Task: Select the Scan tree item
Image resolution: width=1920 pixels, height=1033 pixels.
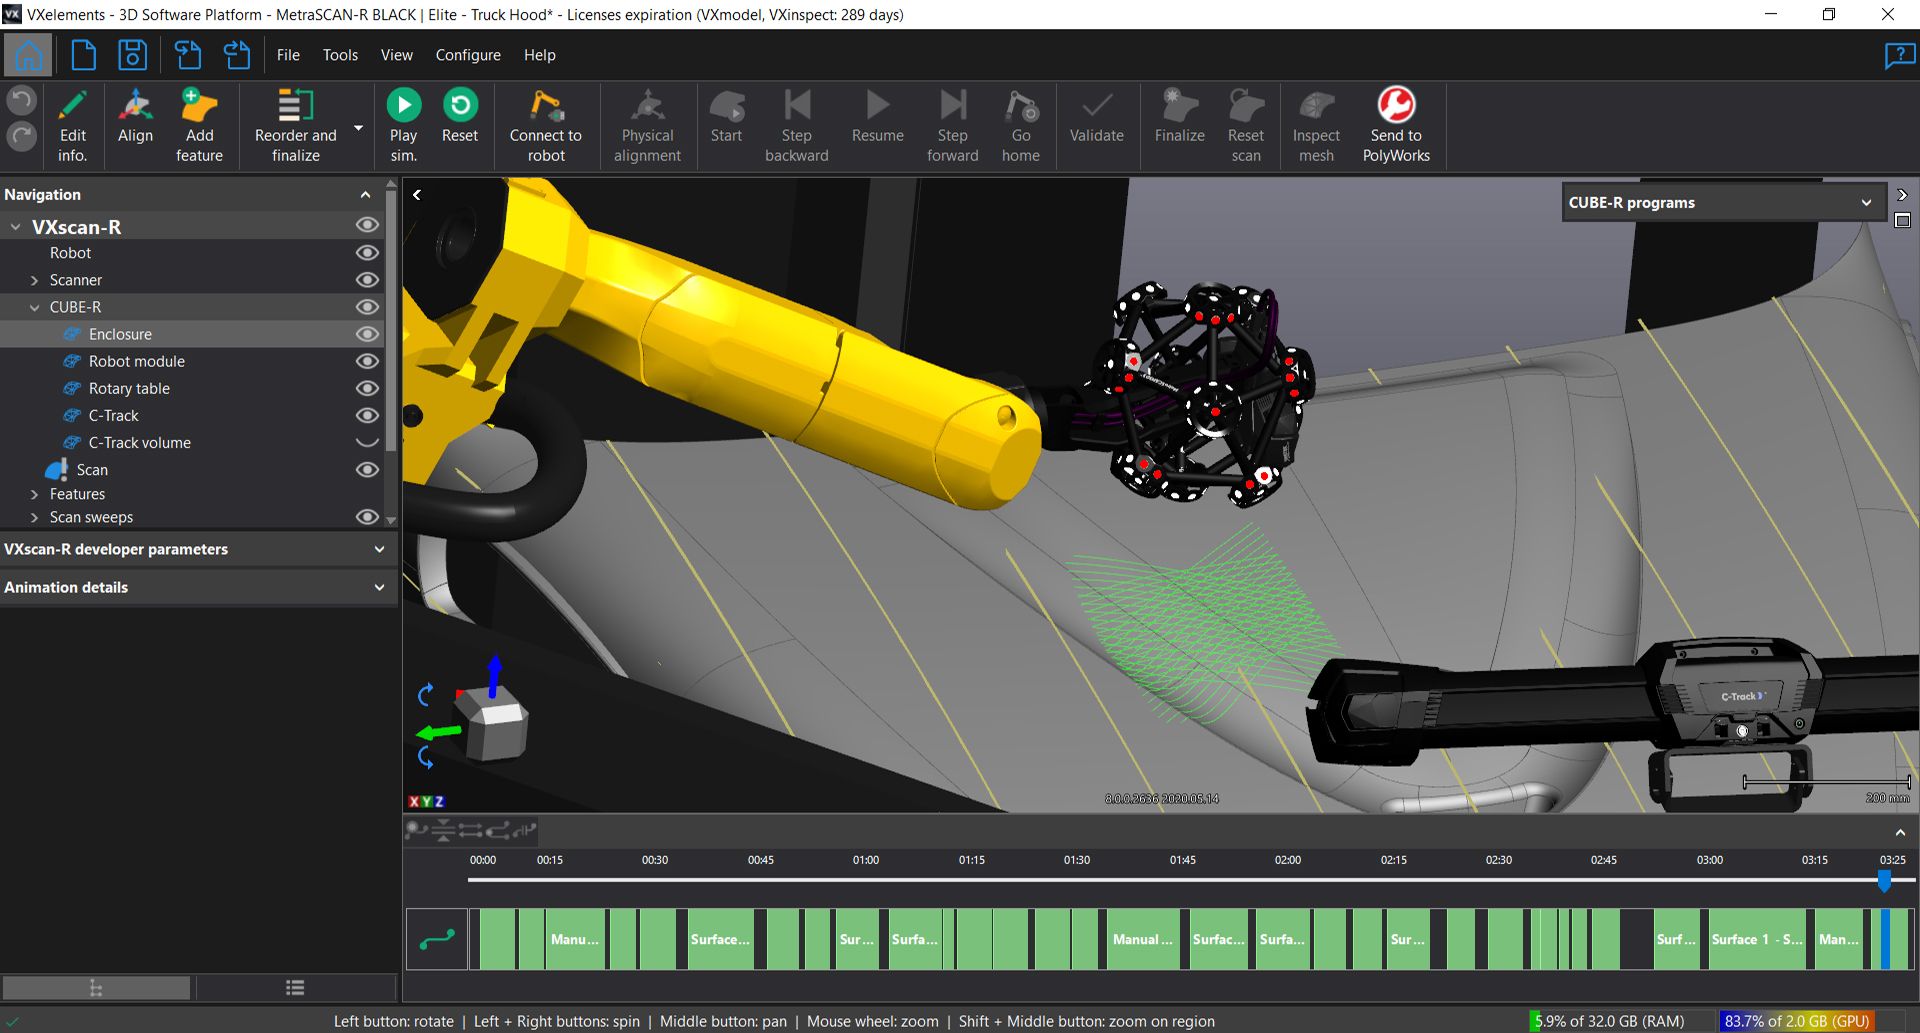Action: click(x=92, y=469)
